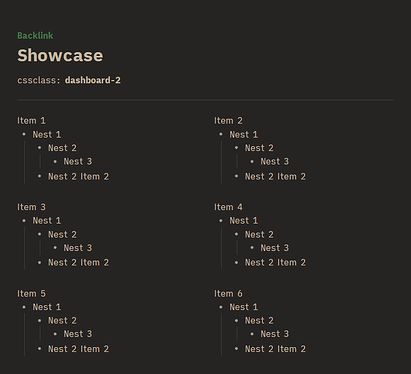Click the Item 6 heading
411x374 pixels.
pyautogui.click(x=228, y=294)
